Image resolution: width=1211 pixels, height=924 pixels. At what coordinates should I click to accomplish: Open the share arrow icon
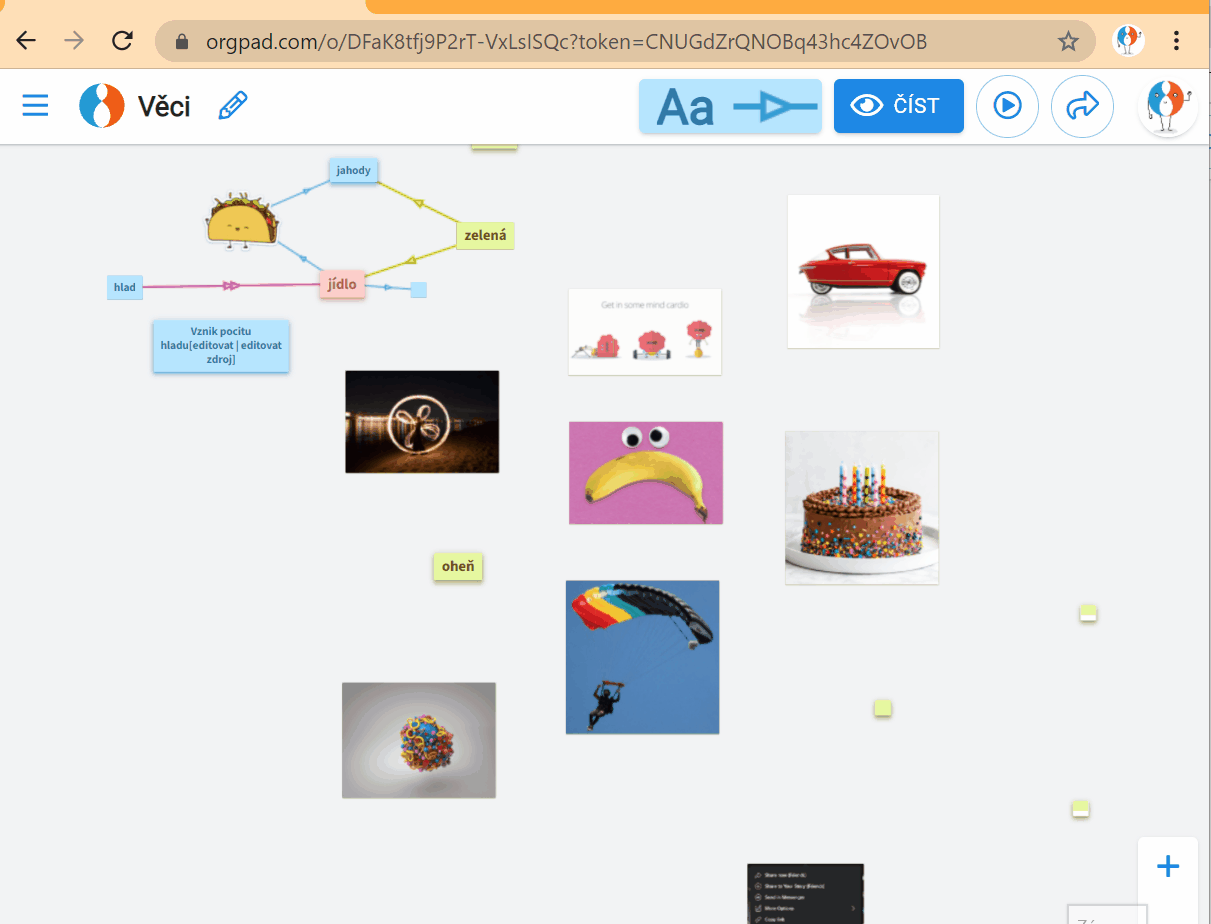pyautogui.click(x=1082, y=106)
